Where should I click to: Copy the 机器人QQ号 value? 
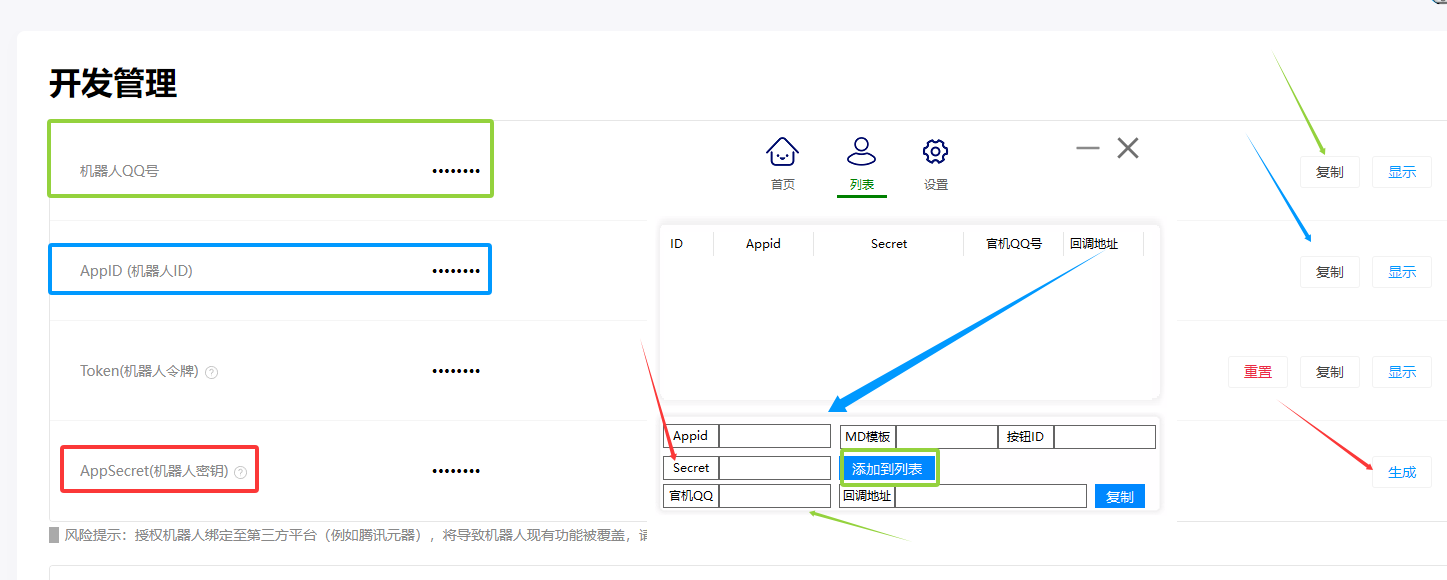[1329, 172]
